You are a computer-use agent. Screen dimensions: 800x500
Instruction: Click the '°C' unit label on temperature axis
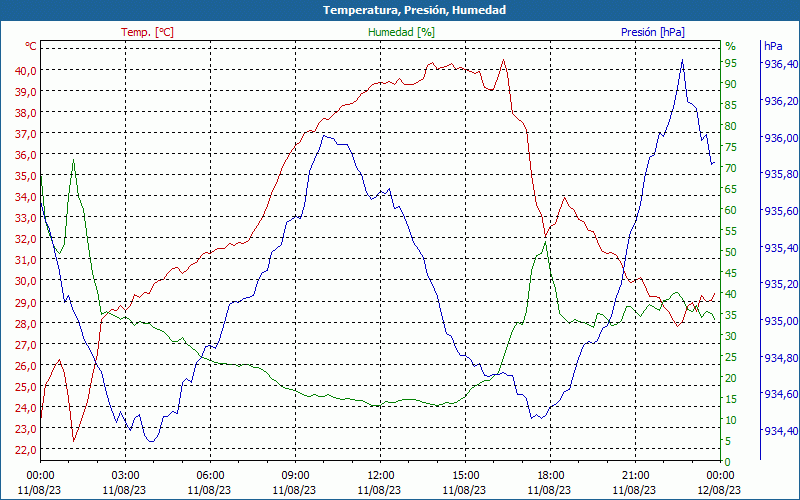(31, 46)
